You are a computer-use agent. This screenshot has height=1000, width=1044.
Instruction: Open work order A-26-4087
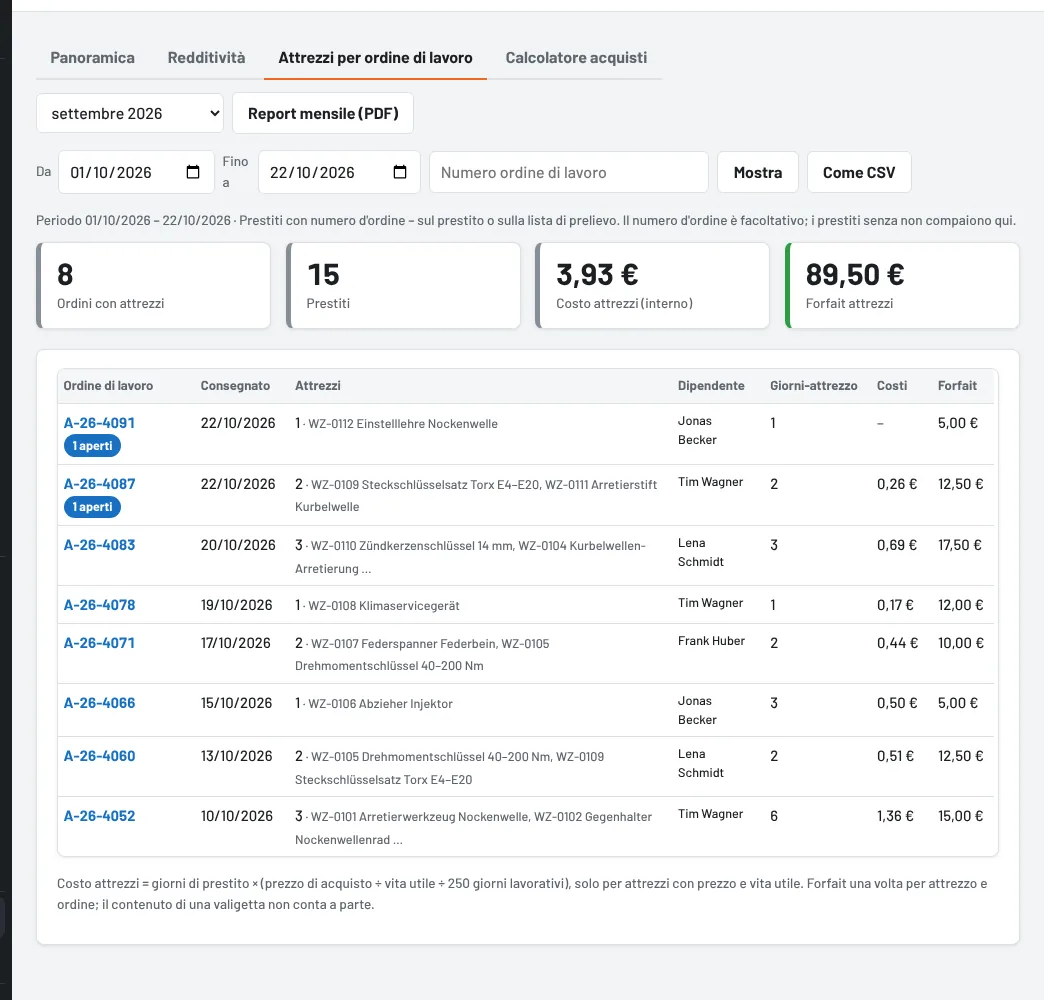[99, 484]
